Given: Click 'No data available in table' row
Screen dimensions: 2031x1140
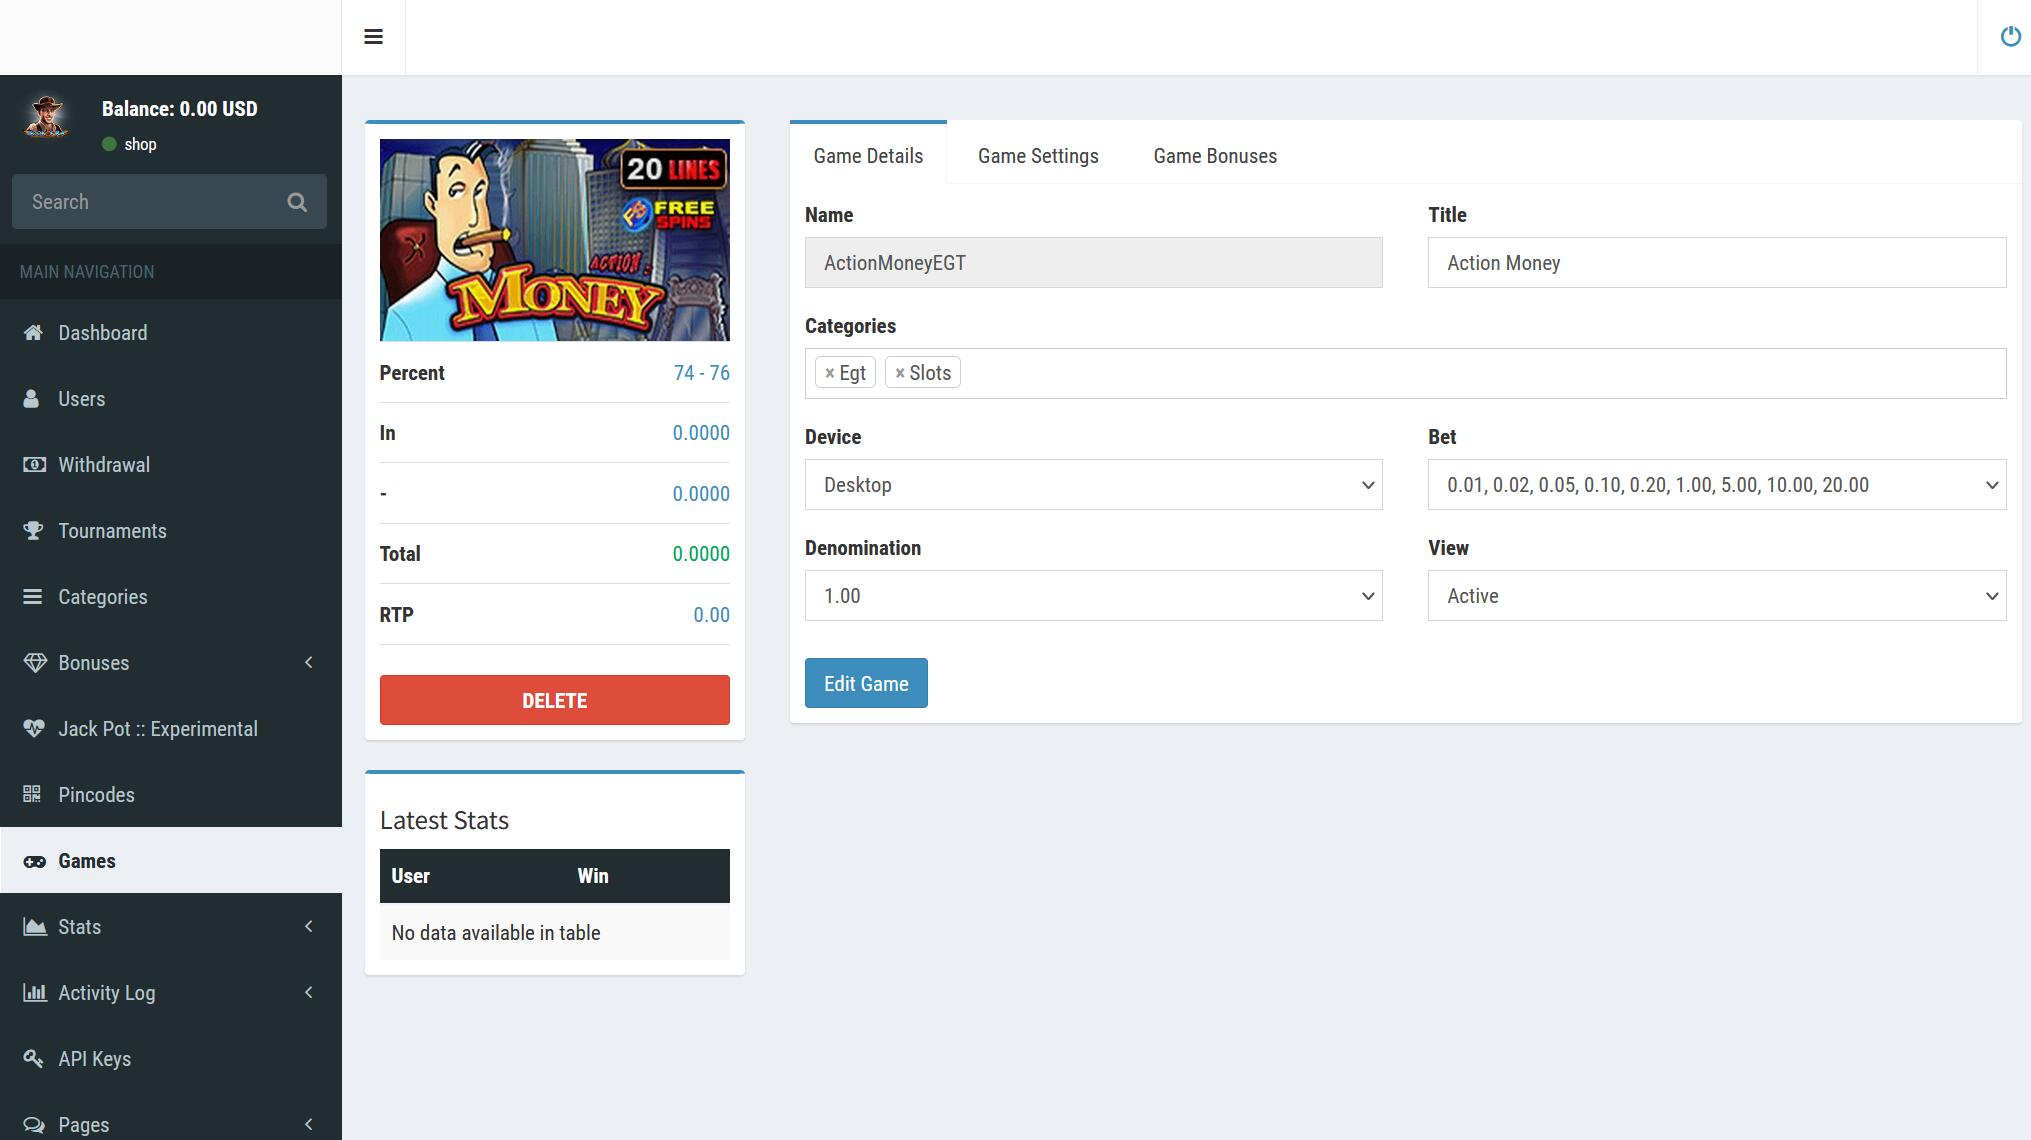Looking at the screenshot, I should [554, 933].
